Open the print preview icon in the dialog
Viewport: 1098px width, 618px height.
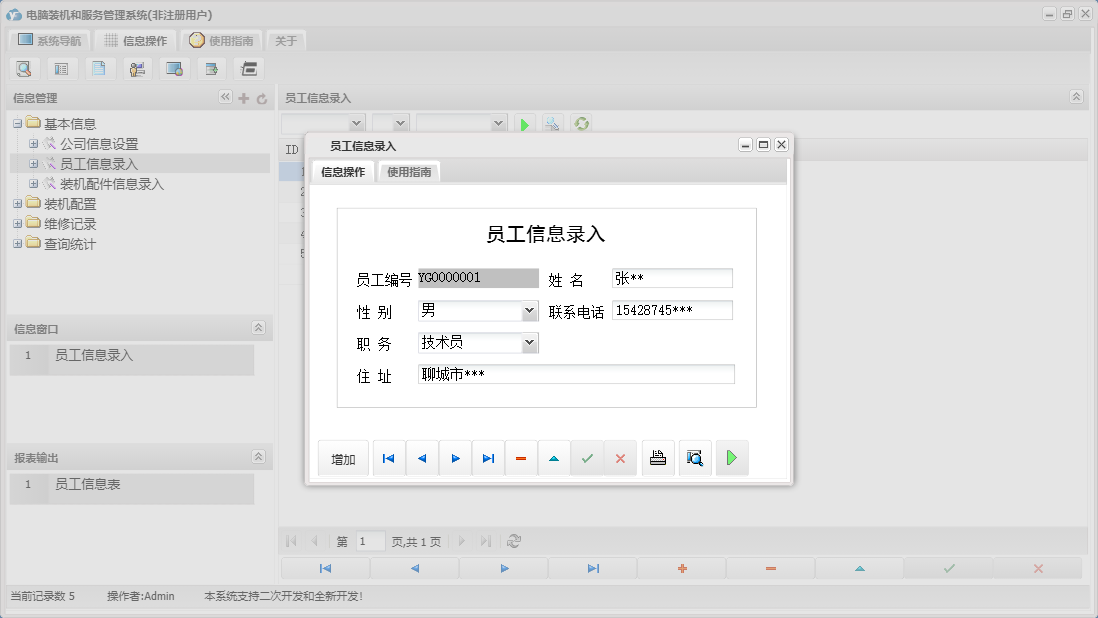pos(695,457)
